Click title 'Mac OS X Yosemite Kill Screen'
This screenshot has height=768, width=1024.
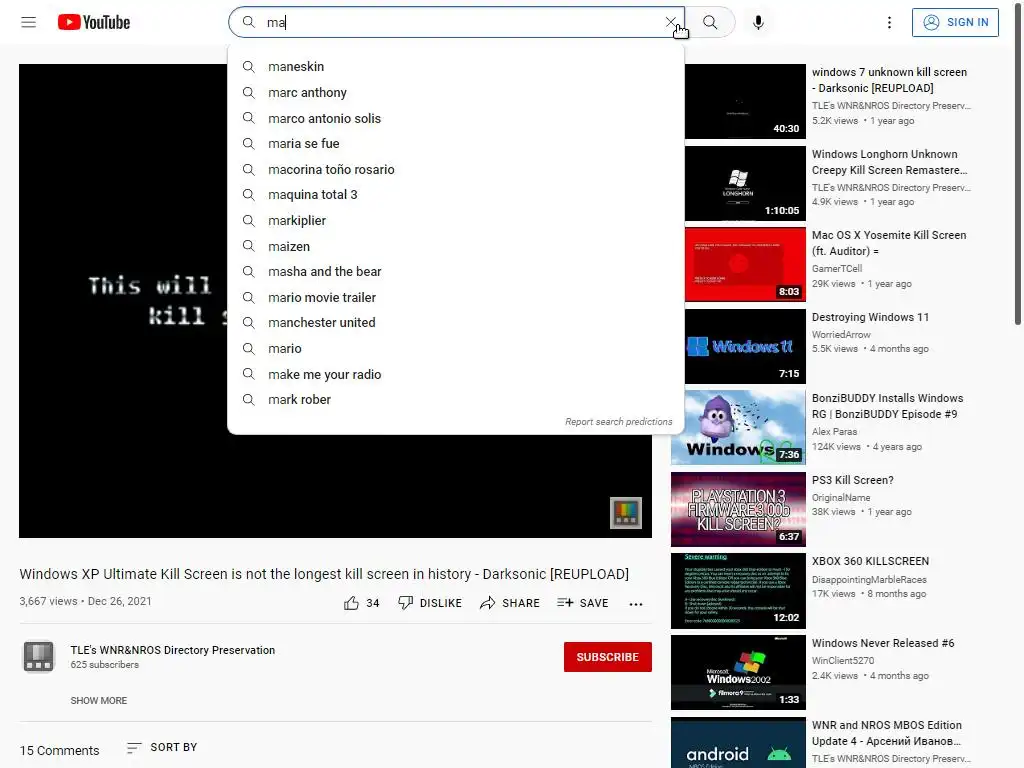[x=889, y=243]
